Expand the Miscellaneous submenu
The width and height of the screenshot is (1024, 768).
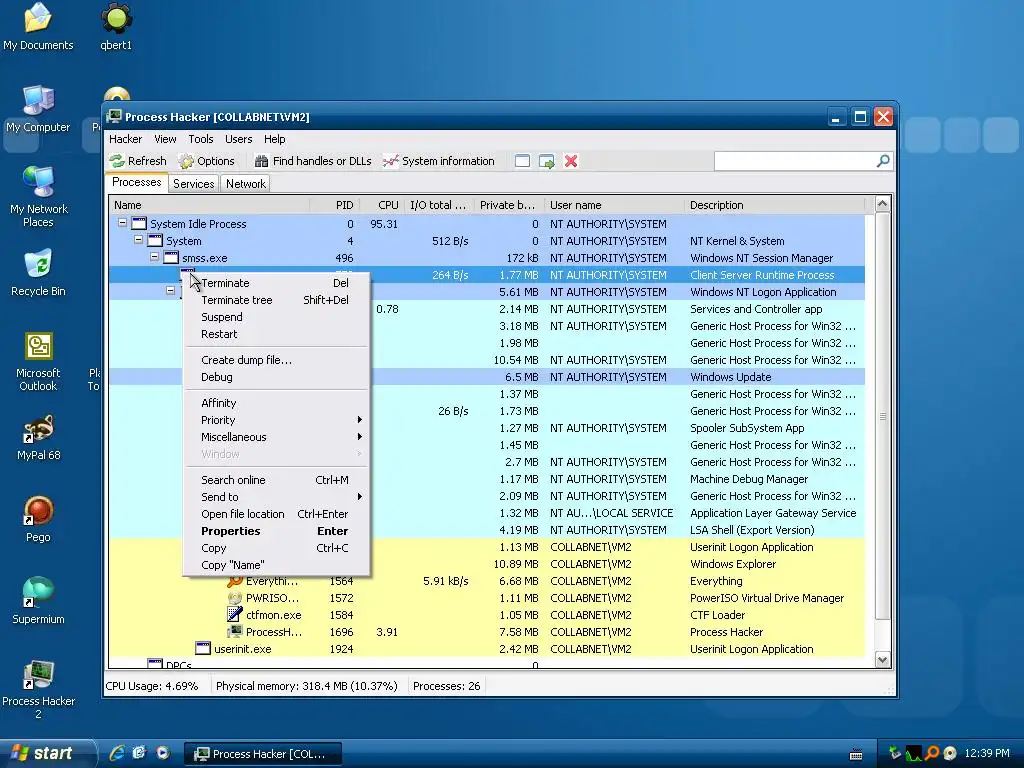pos(276,437)
